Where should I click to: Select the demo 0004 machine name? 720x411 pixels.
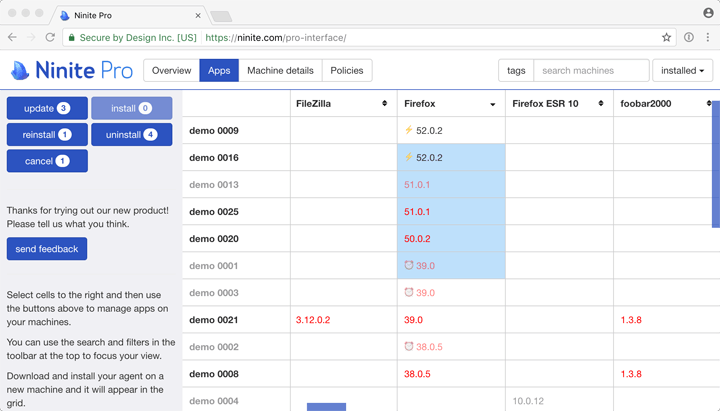coord(214,401)
